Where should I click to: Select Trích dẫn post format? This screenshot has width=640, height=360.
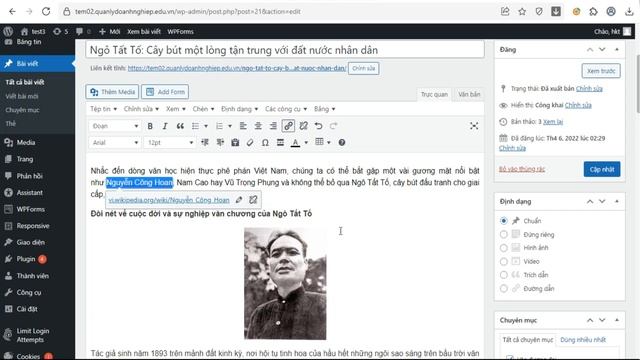pos(504,275)
